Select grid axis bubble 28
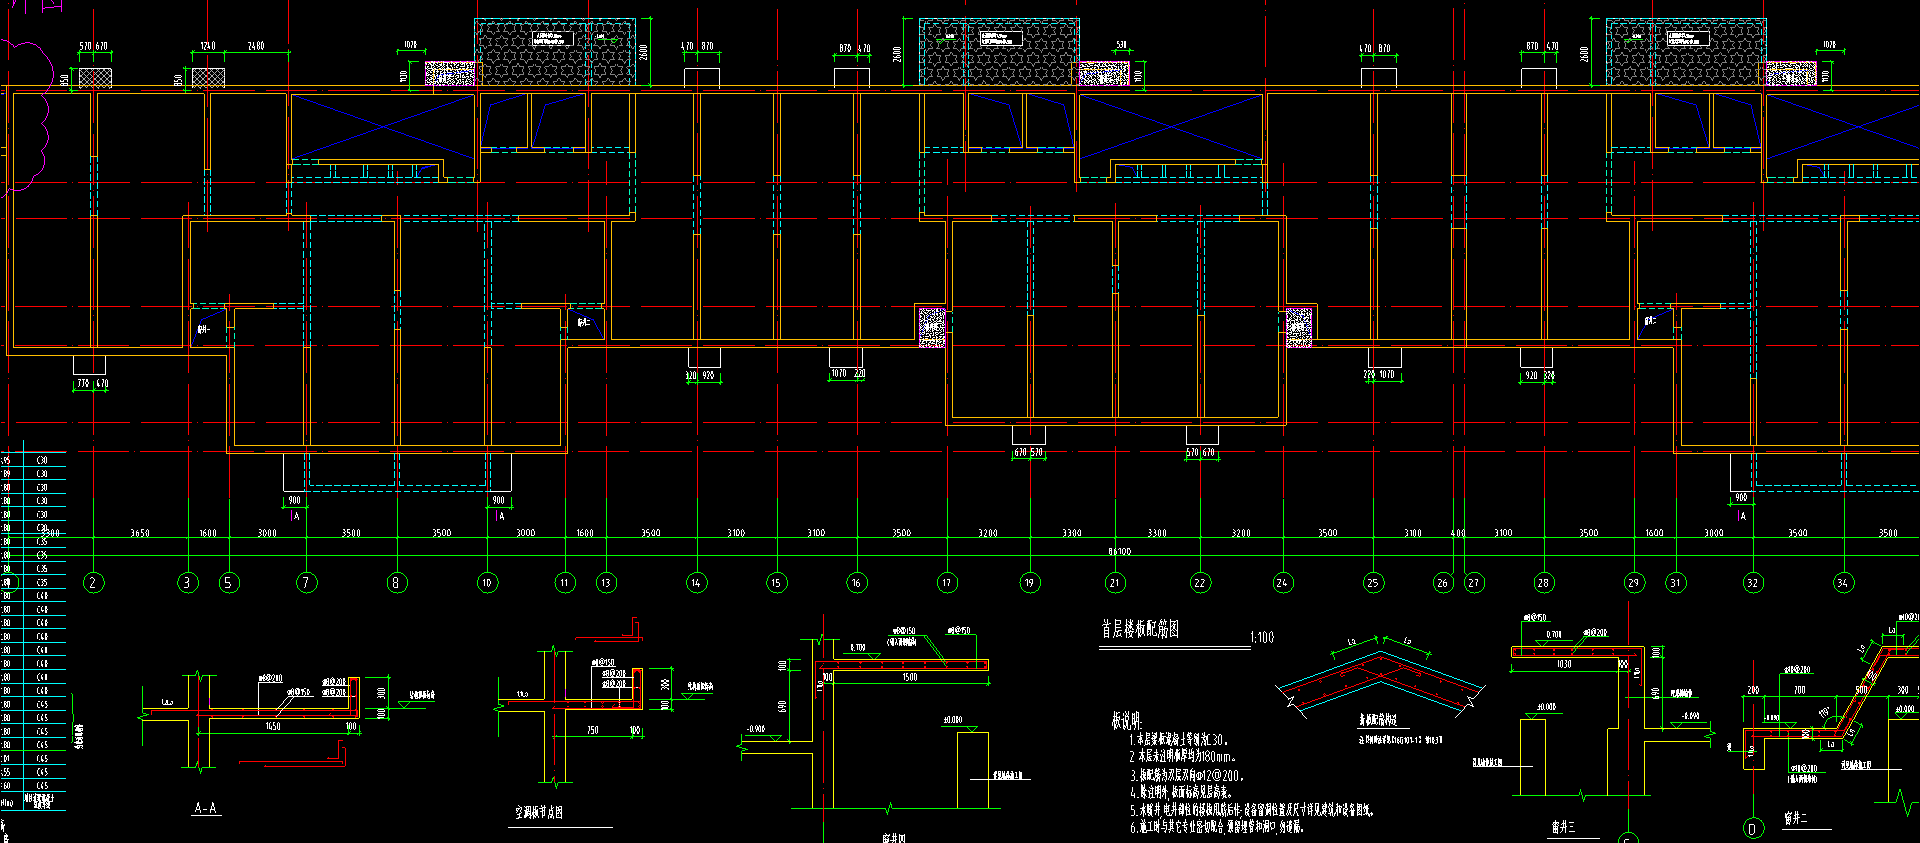The height and width of the screenshot is (843, 1920). pyautogui.click(x=1544, y=582)
